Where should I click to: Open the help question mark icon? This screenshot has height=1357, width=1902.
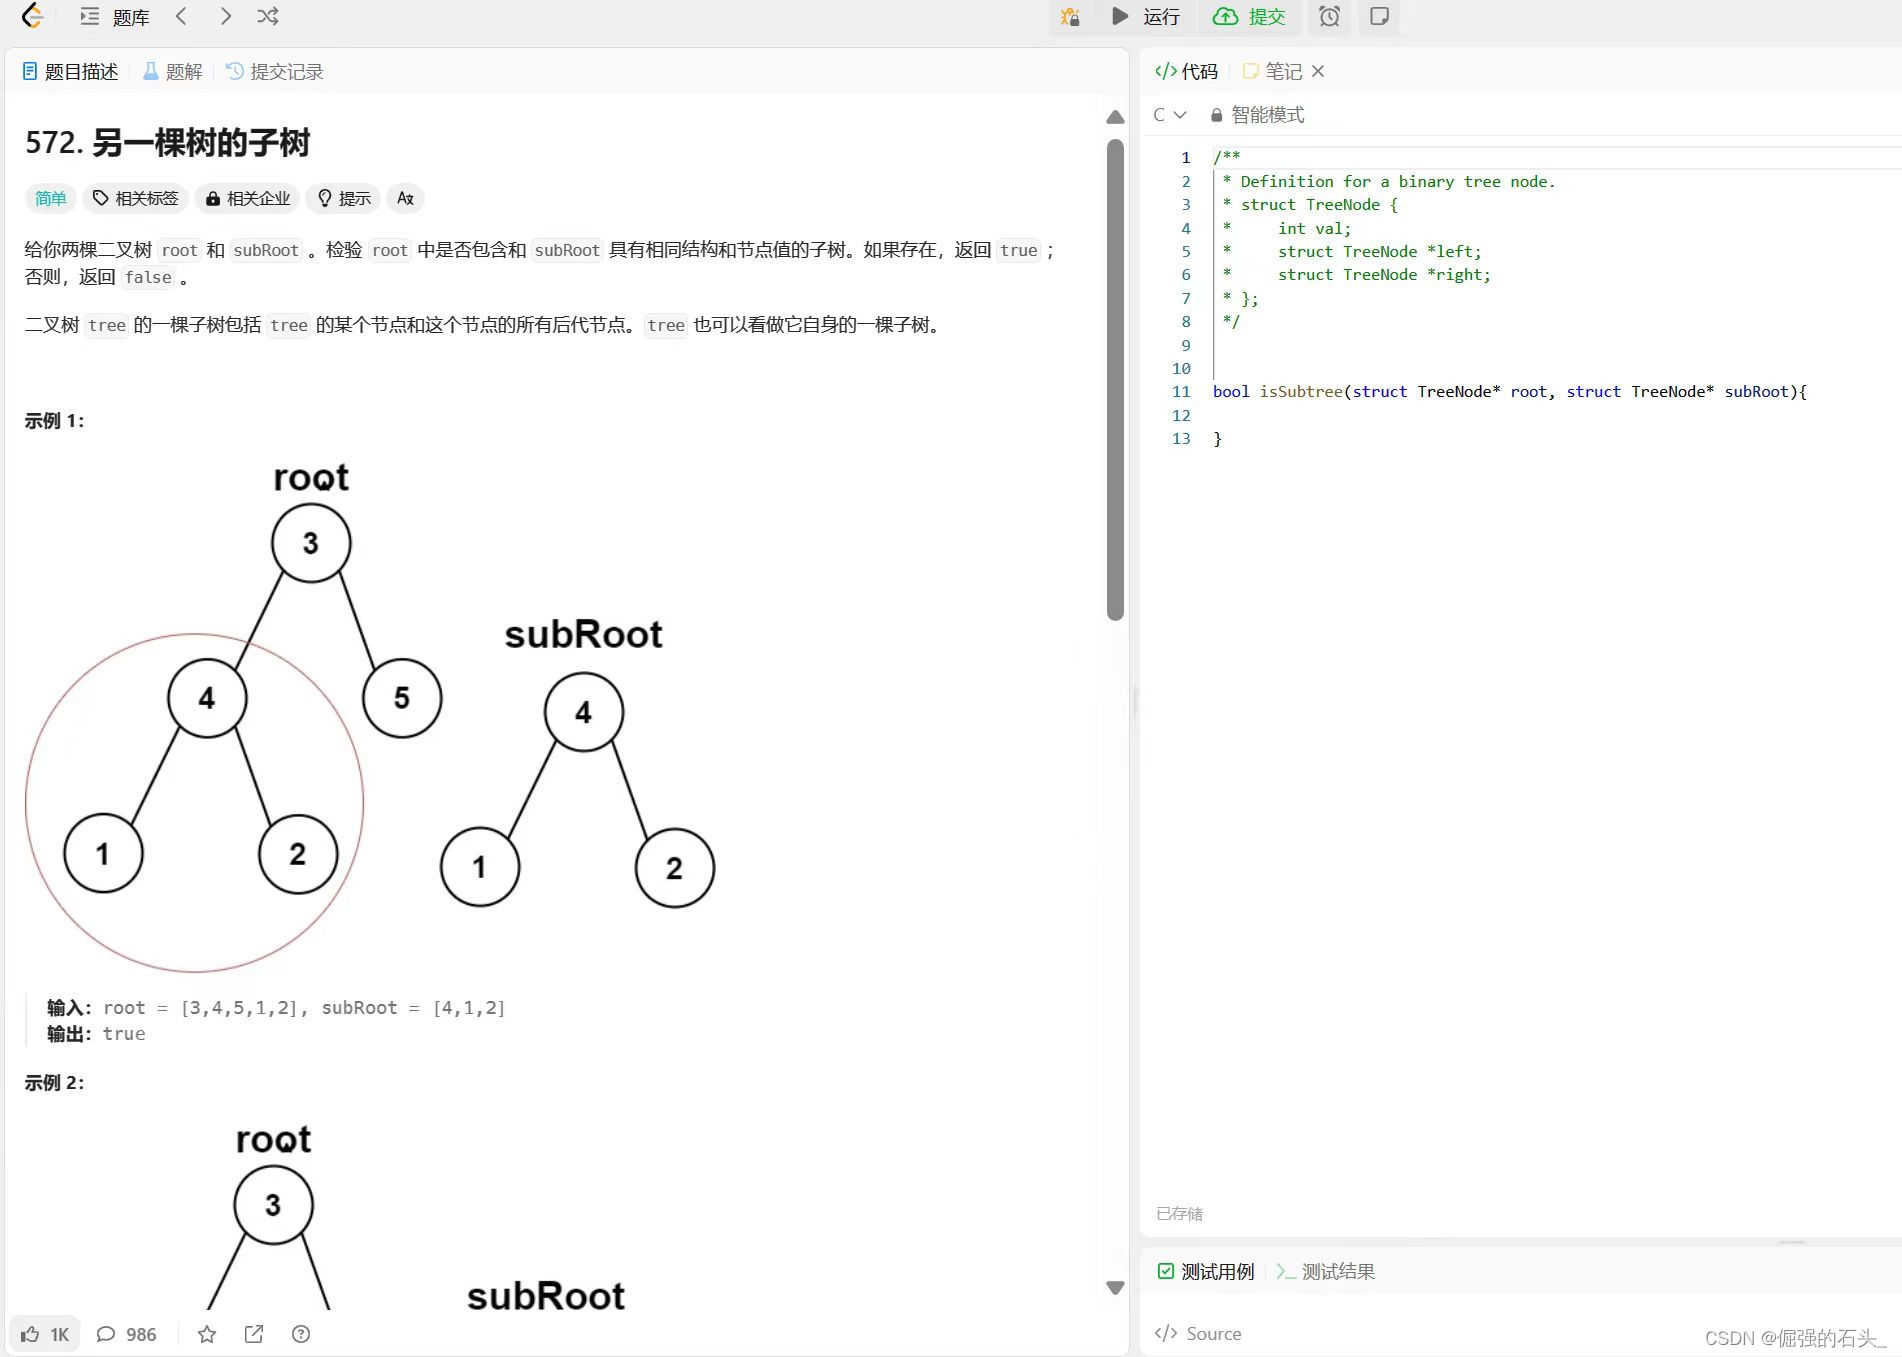[x=301, y=1334]
